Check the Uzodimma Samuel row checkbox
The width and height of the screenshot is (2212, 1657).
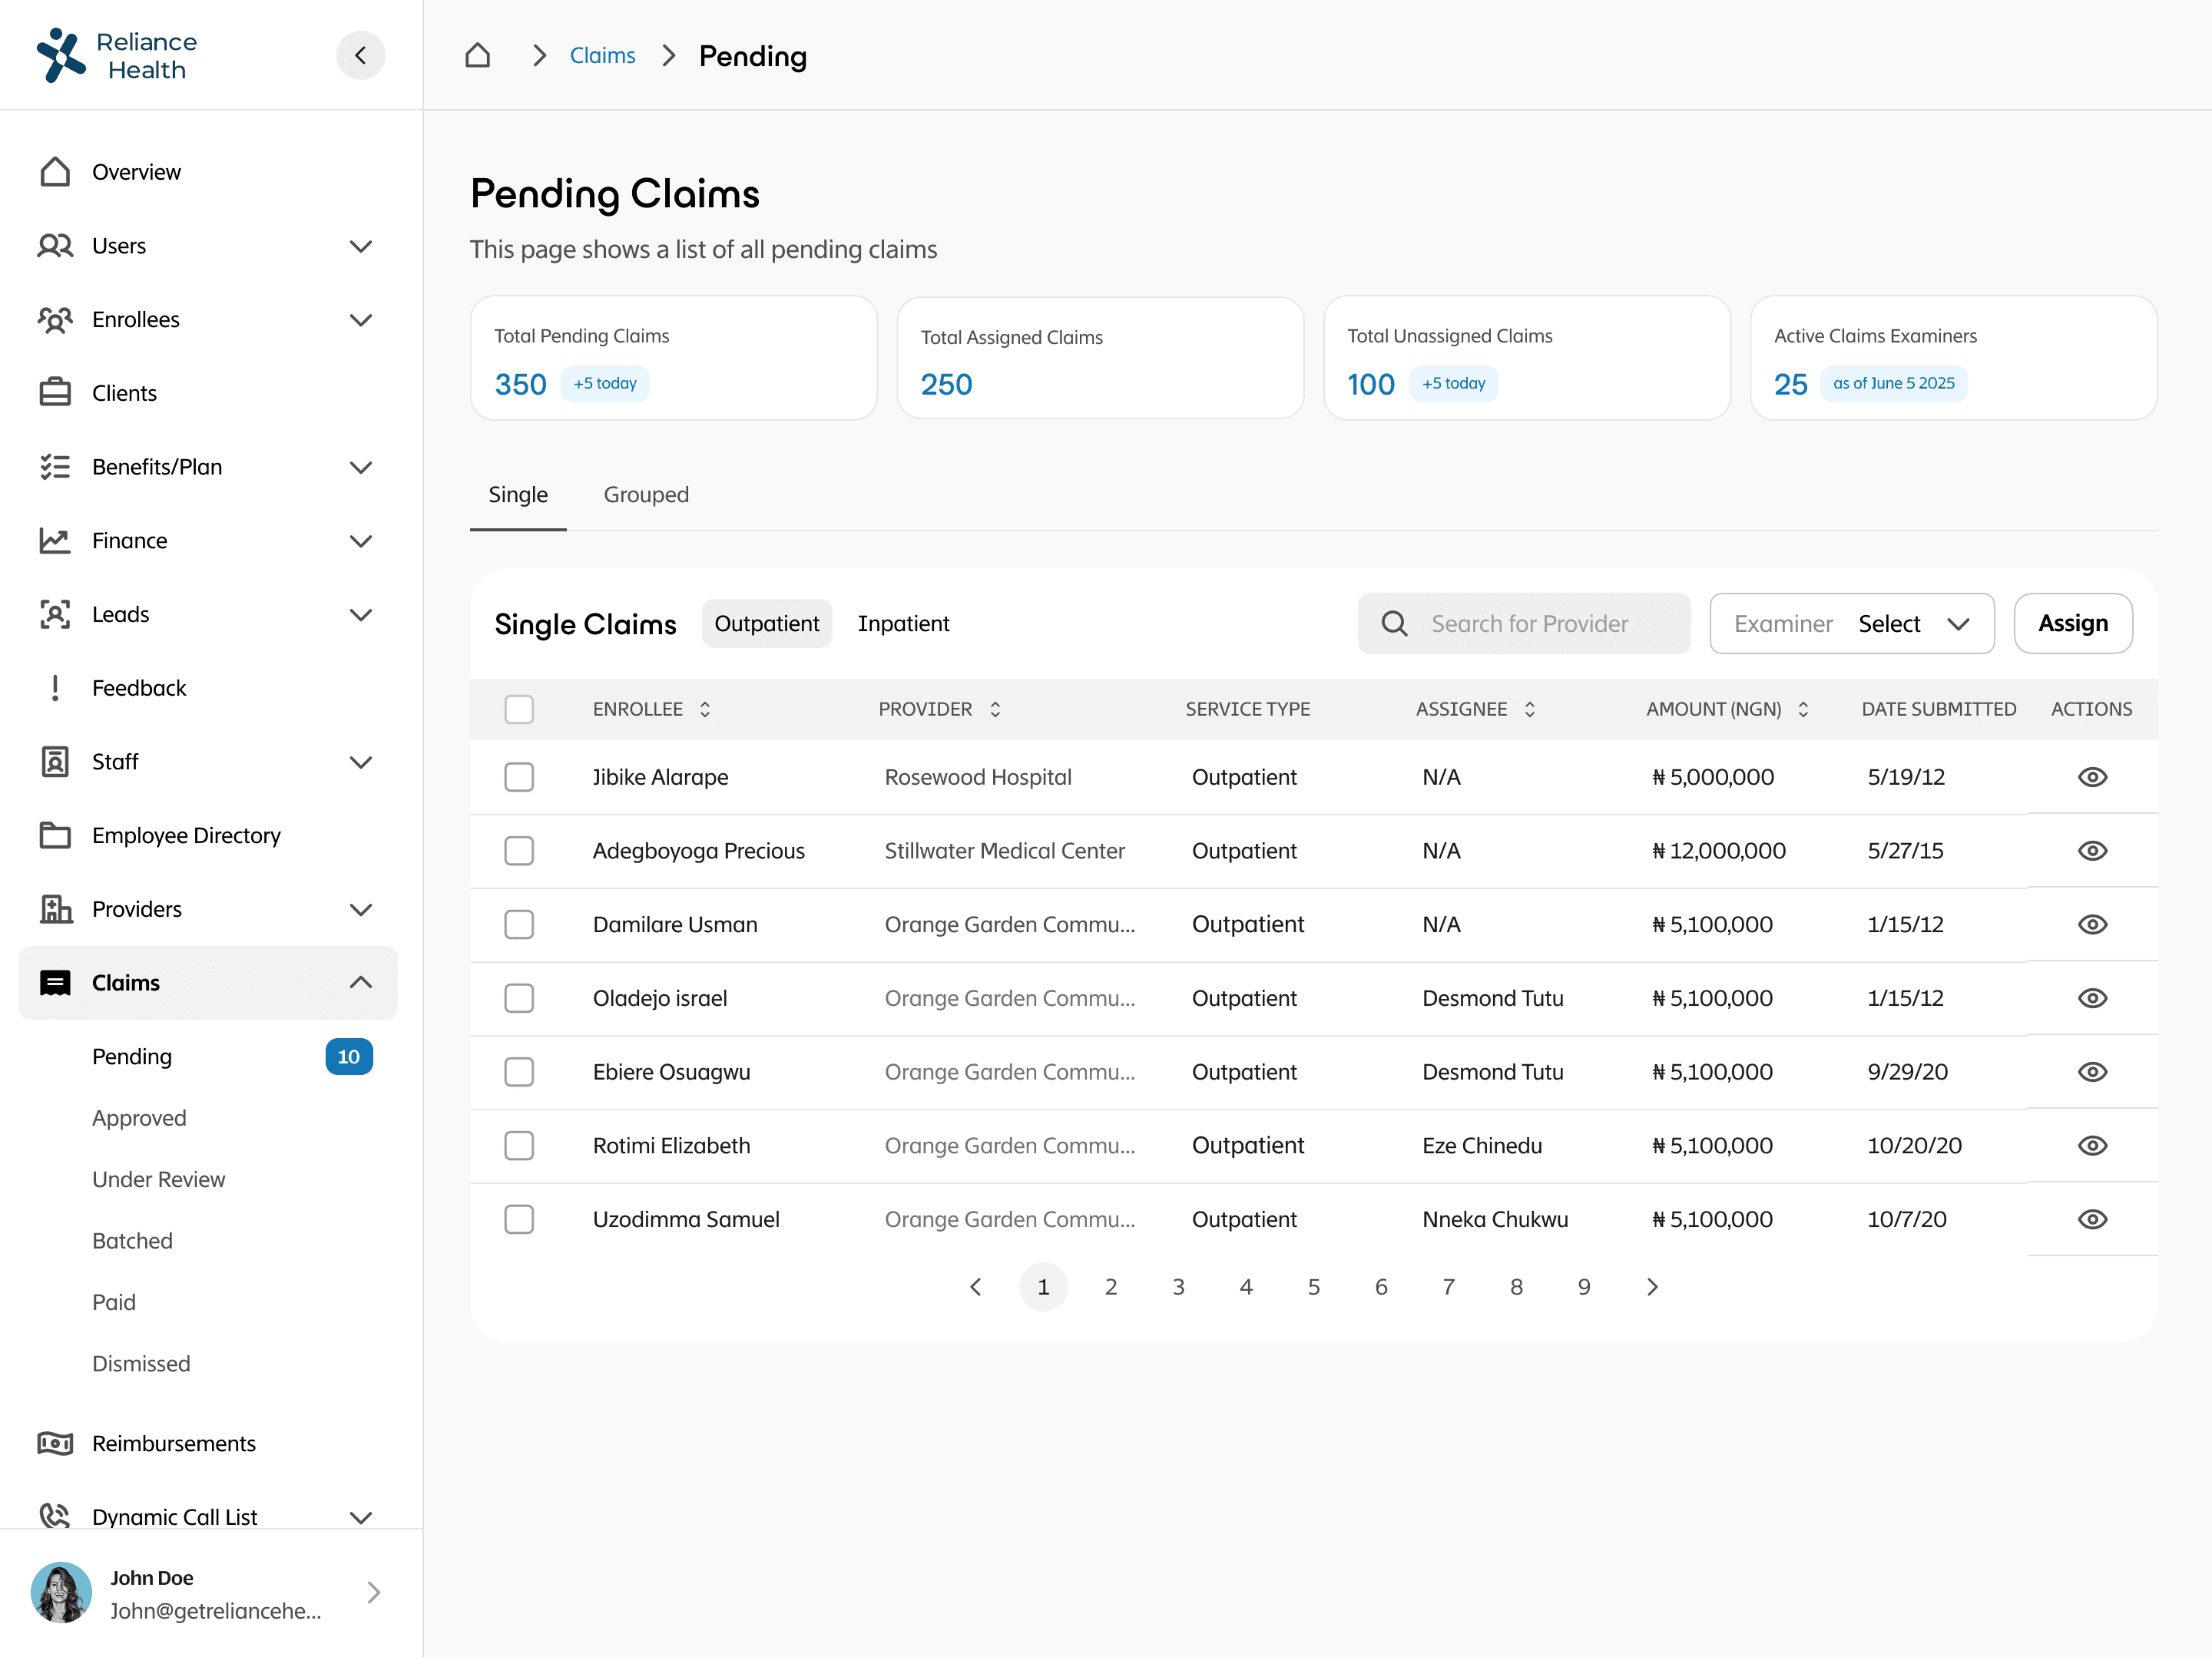tap(519, 1219)
